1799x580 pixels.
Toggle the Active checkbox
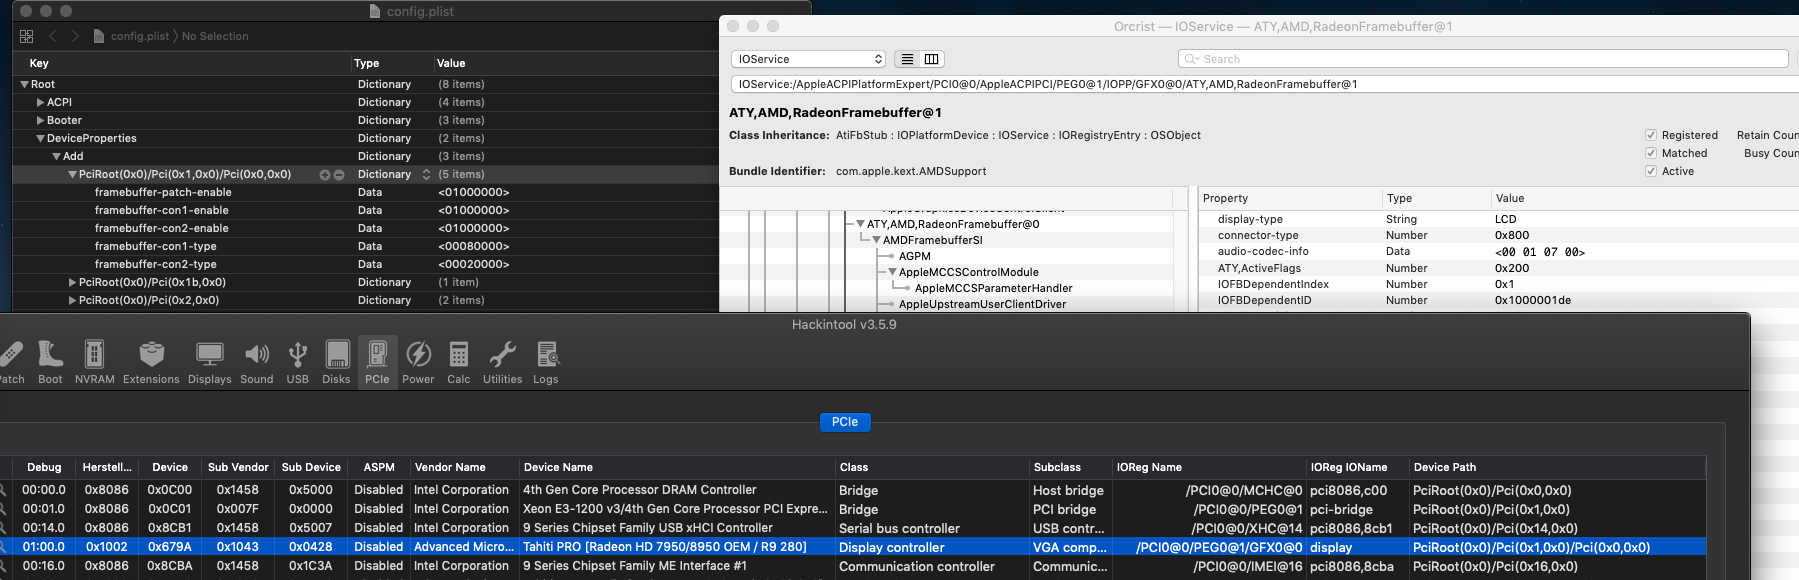click(x=1651, y=171)
